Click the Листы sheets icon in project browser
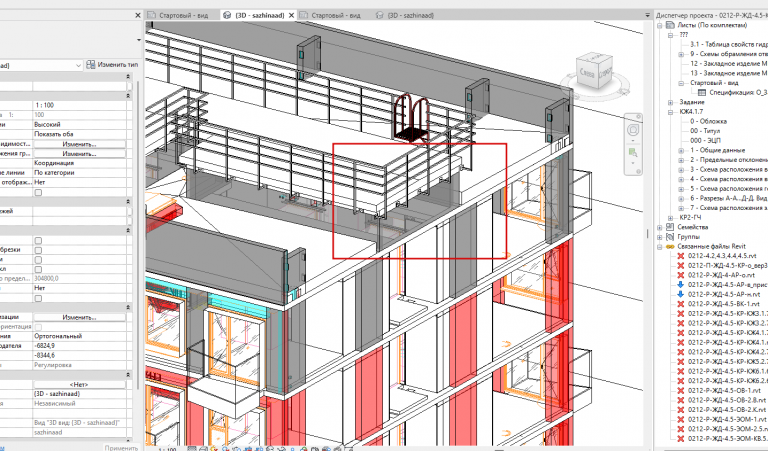 [x=670, y=25]
